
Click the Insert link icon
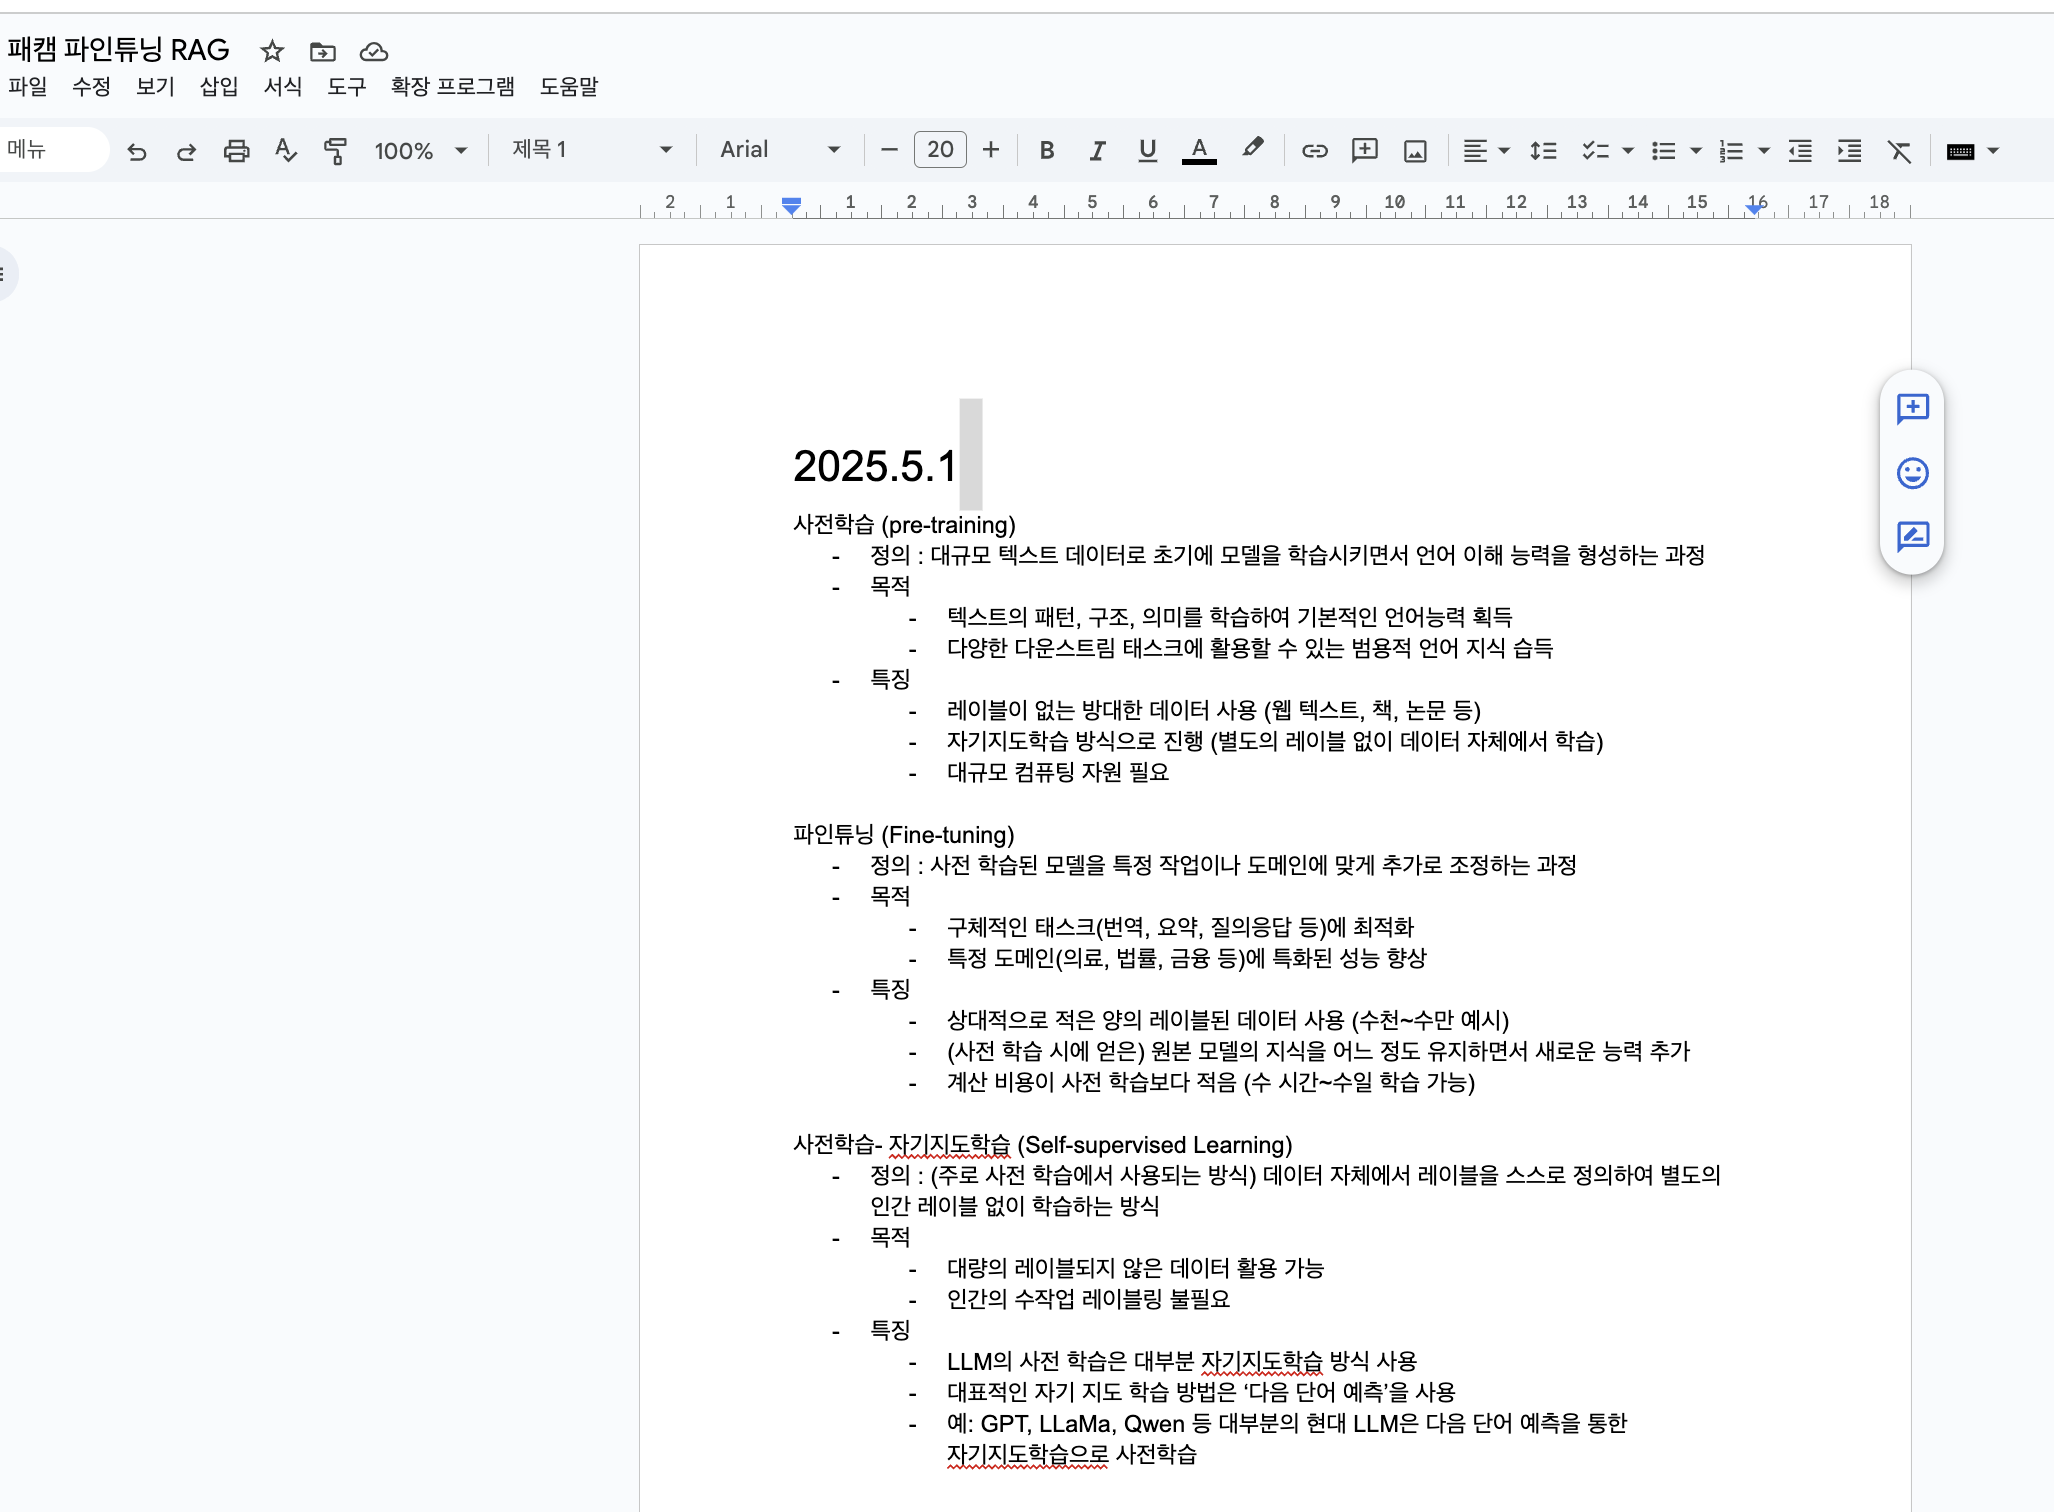point(1314,151)
